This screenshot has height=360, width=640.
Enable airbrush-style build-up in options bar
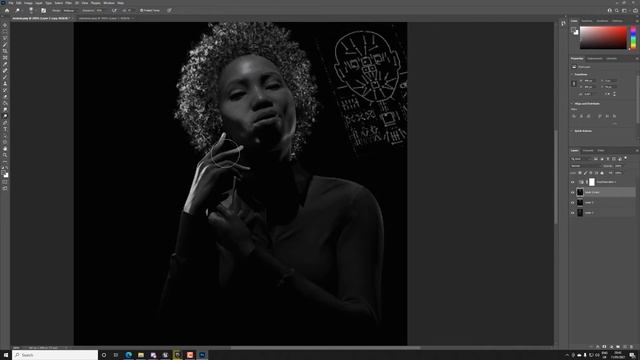click(115, 11)
